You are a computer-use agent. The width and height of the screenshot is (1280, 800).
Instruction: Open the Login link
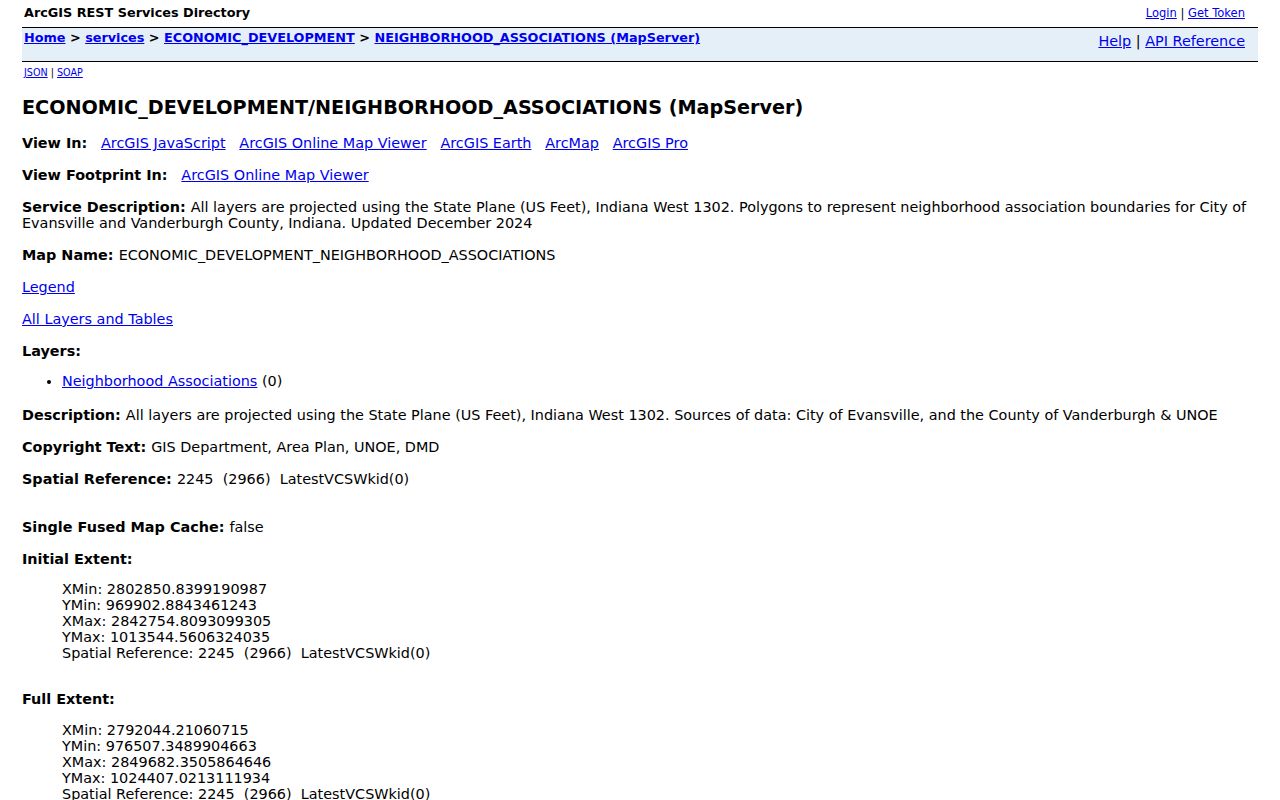click(x=1160, y=13)
